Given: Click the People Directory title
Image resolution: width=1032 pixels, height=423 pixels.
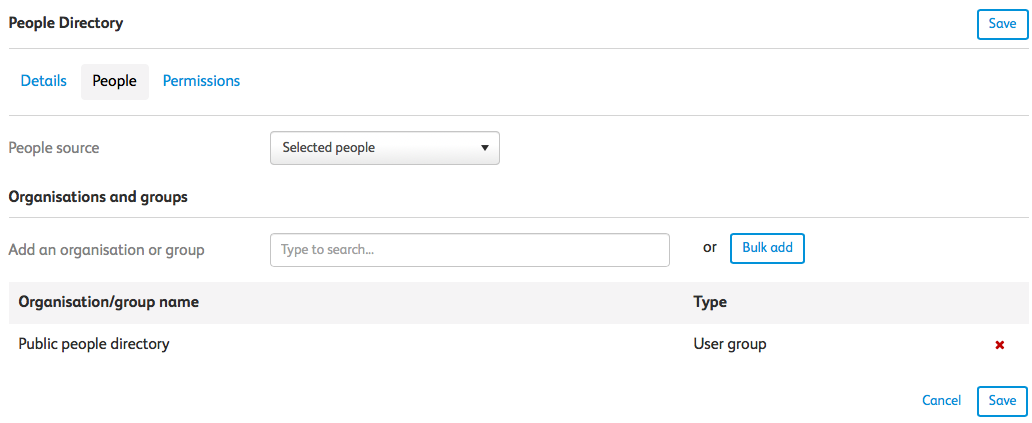Looking at the screenshot, I should coord(65,23).
